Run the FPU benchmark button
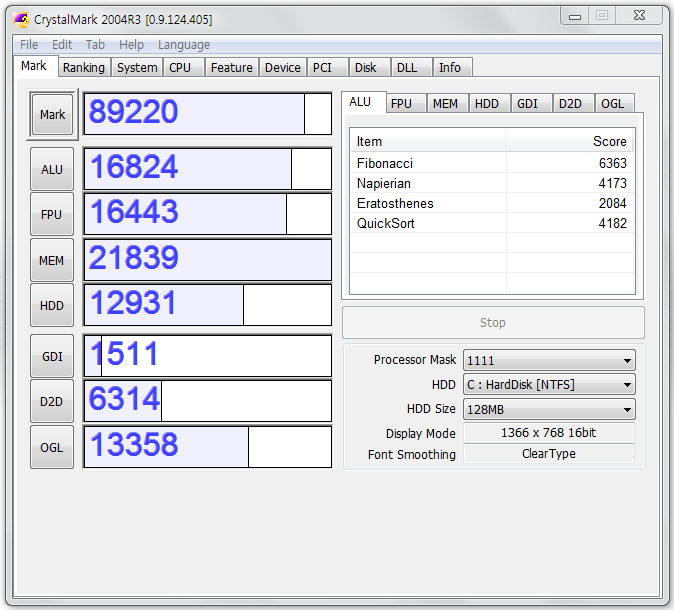The height and width of the screenshot is (610, 674). click(x=52, y=214)
